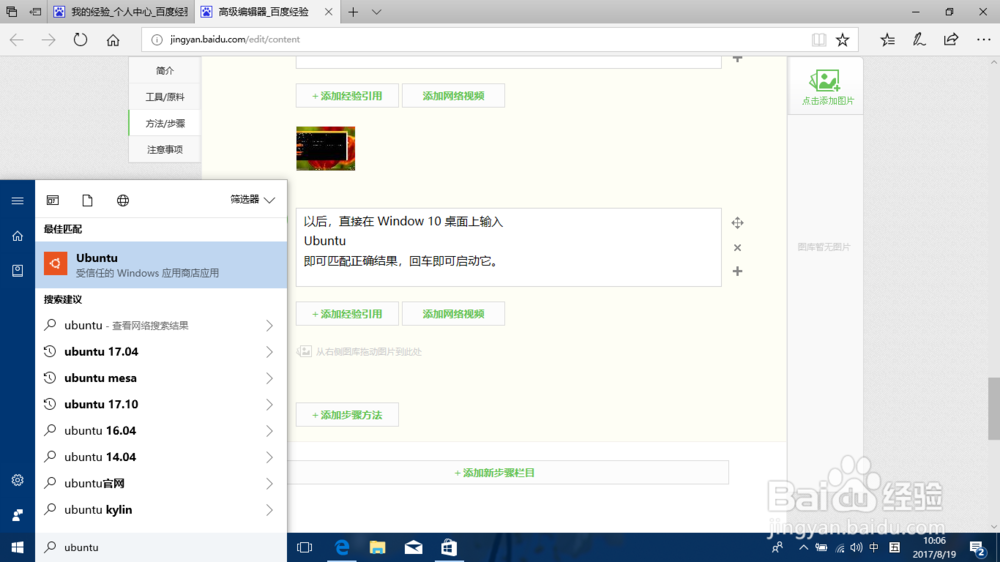Click the ubuntu search input box
Image resolution: width=1000 pixels, height=562 pixels.
coord(161,547)
